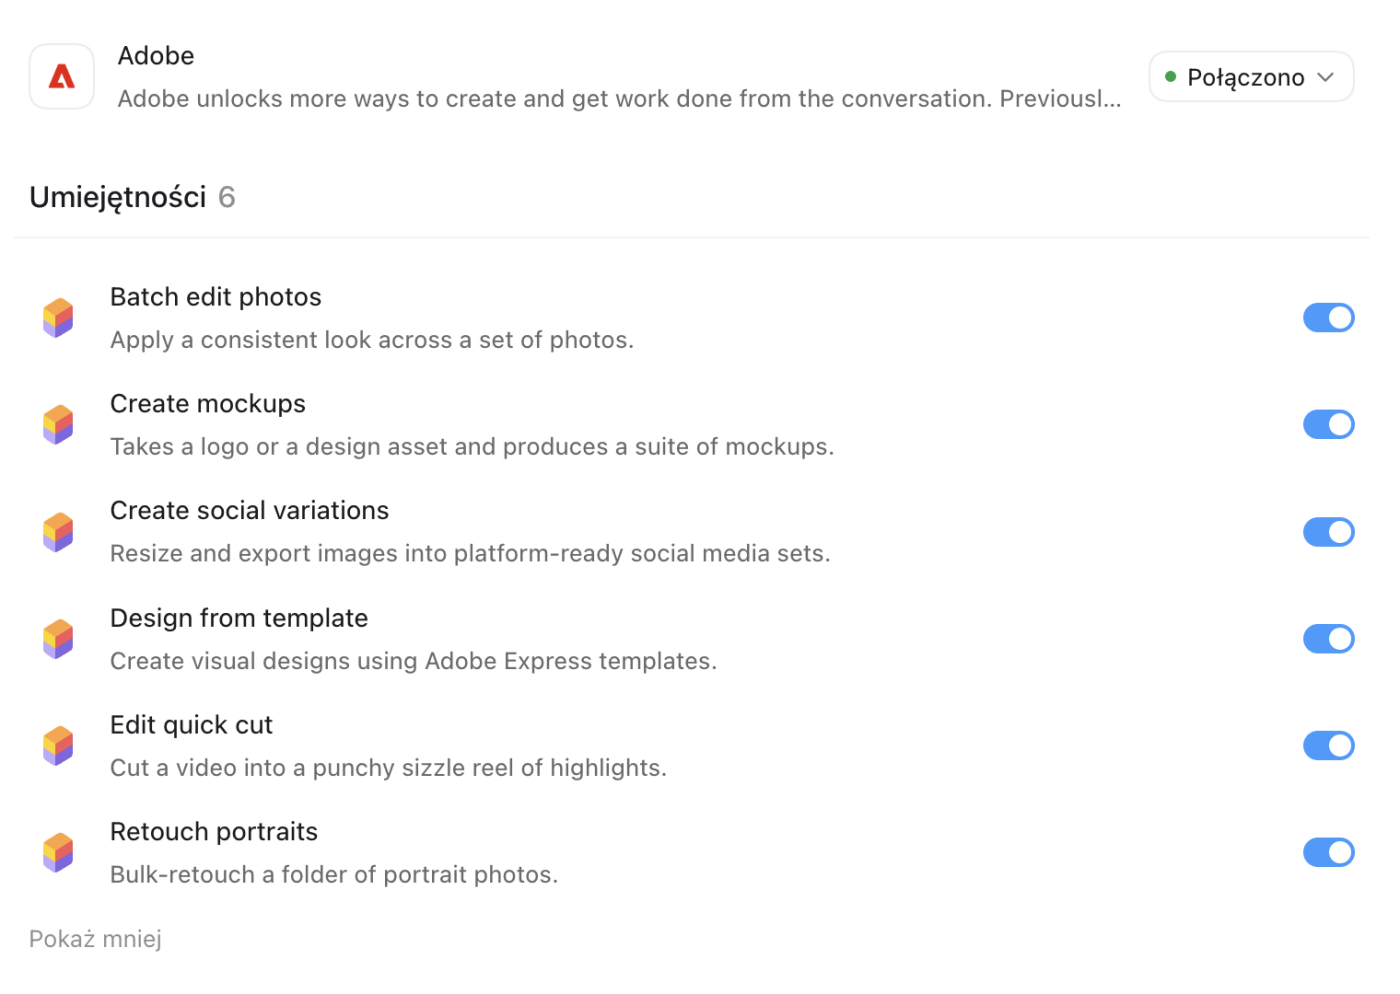This screenshot has width=1400, height=994.
Task: Disable the Batch edit photos toggle
Action: [x=1328, y=318]
